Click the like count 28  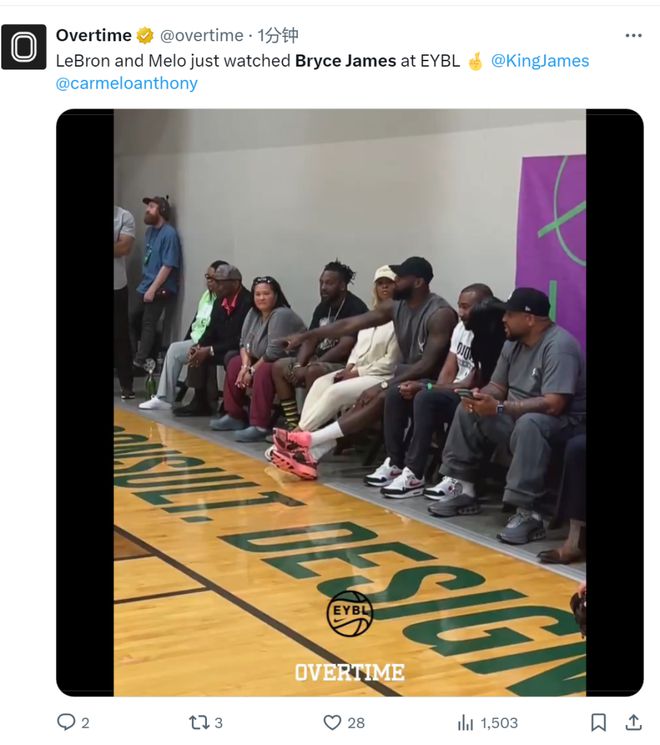click(x=356, y=723)
